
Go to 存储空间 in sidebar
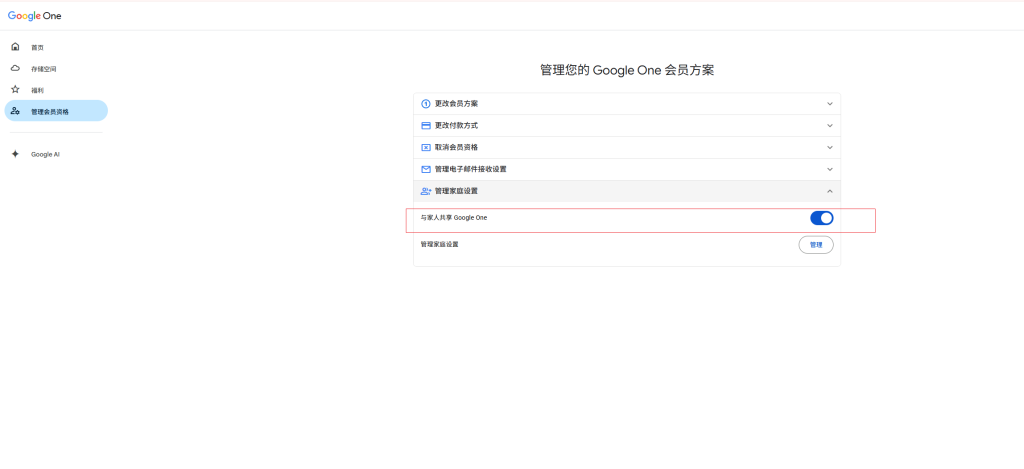[43, 69]
